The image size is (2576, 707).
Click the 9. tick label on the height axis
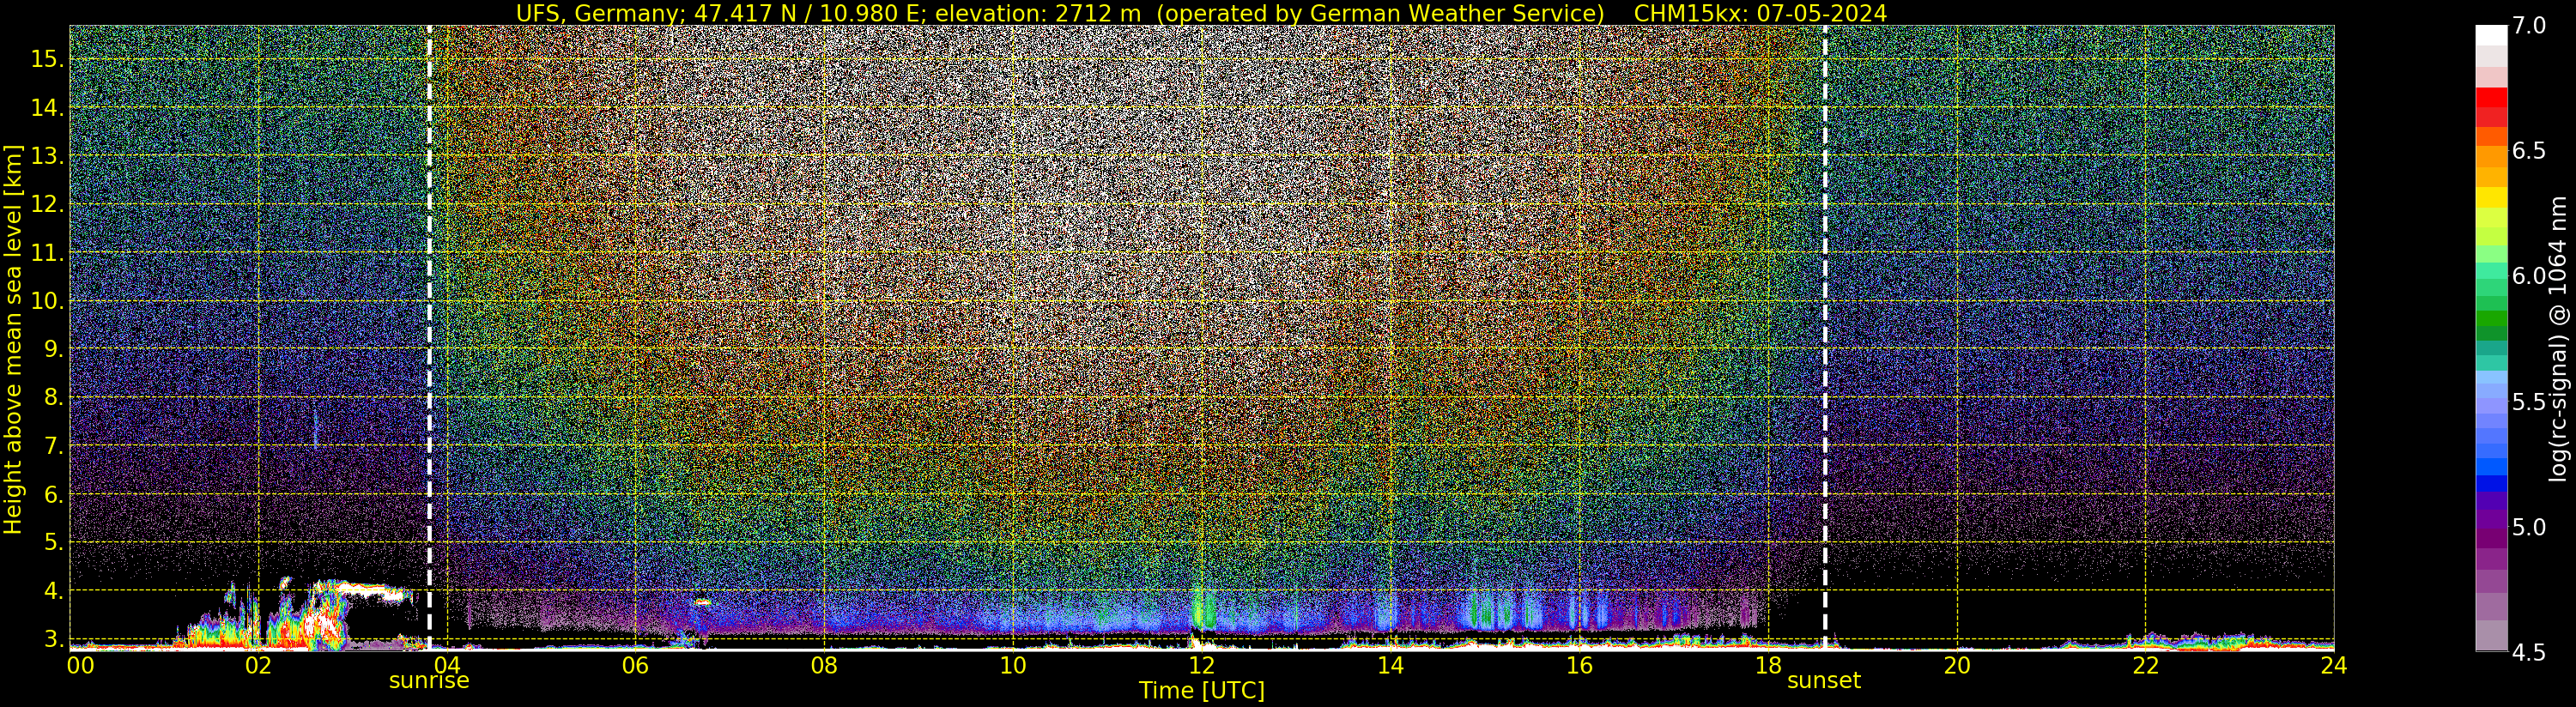(x=53, y=349)
